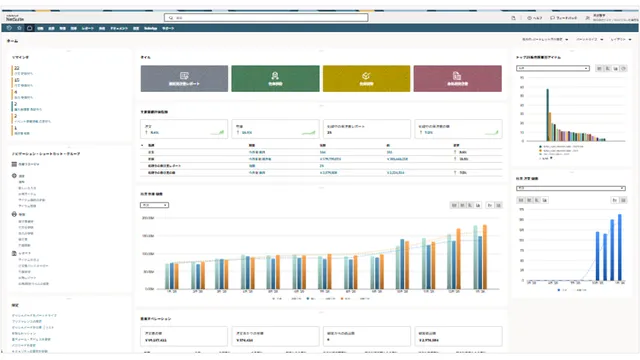Collapse the KPI table expander arrow
Image resolution: width=640 pixels, height=360 pixels.
click(x=142, y=145)
